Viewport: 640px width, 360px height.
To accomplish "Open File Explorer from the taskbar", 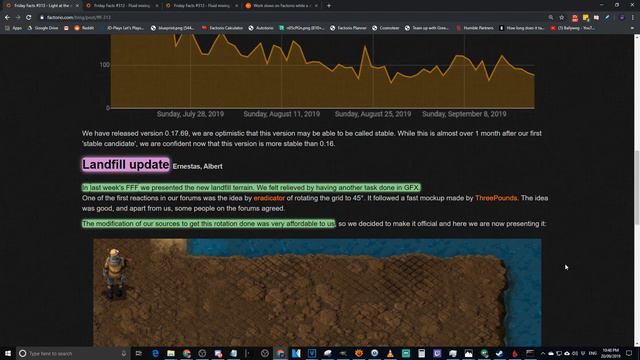I will (x=171, y=353).
